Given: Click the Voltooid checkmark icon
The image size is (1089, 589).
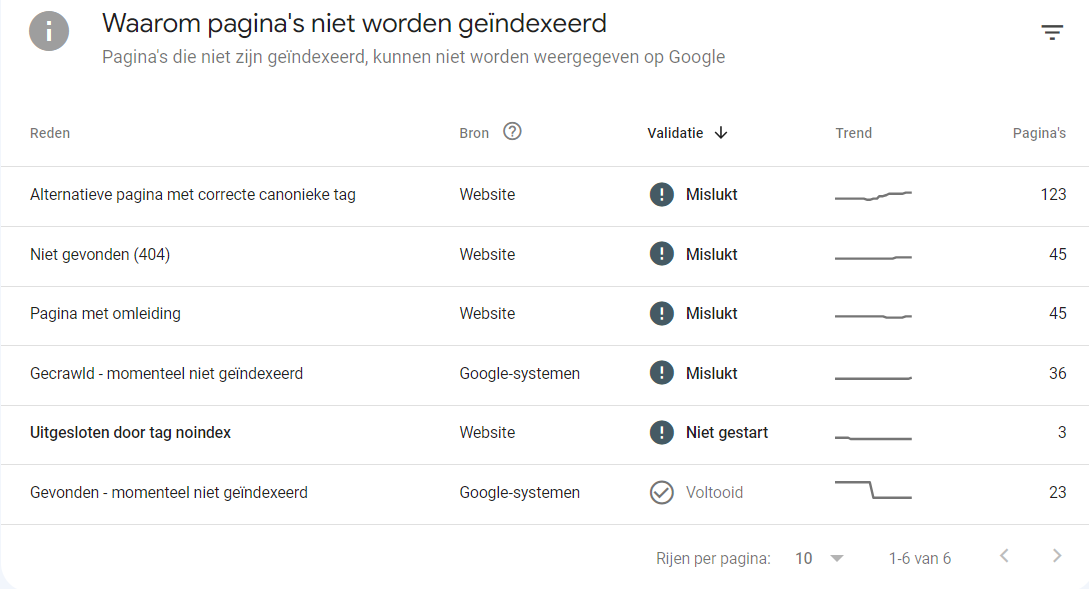Looking at the screenshot, I should (661, 492).
